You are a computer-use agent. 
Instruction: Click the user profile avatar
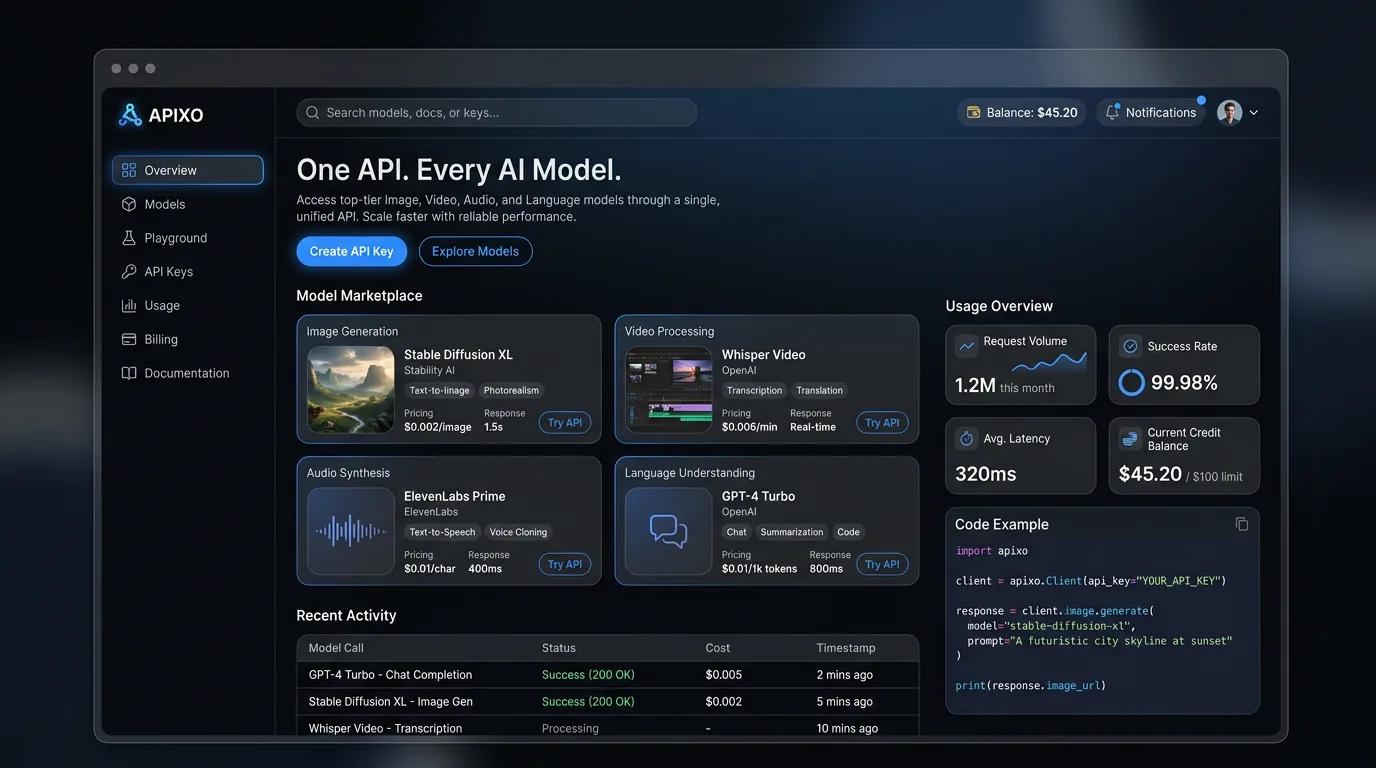[x=1230, y=113]
